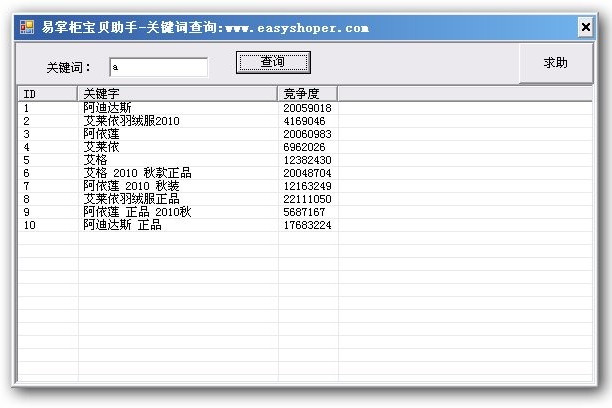Select row 3 阿依莲 keyword
This screenshot has width=612, height=408.
tap(101, 134)
